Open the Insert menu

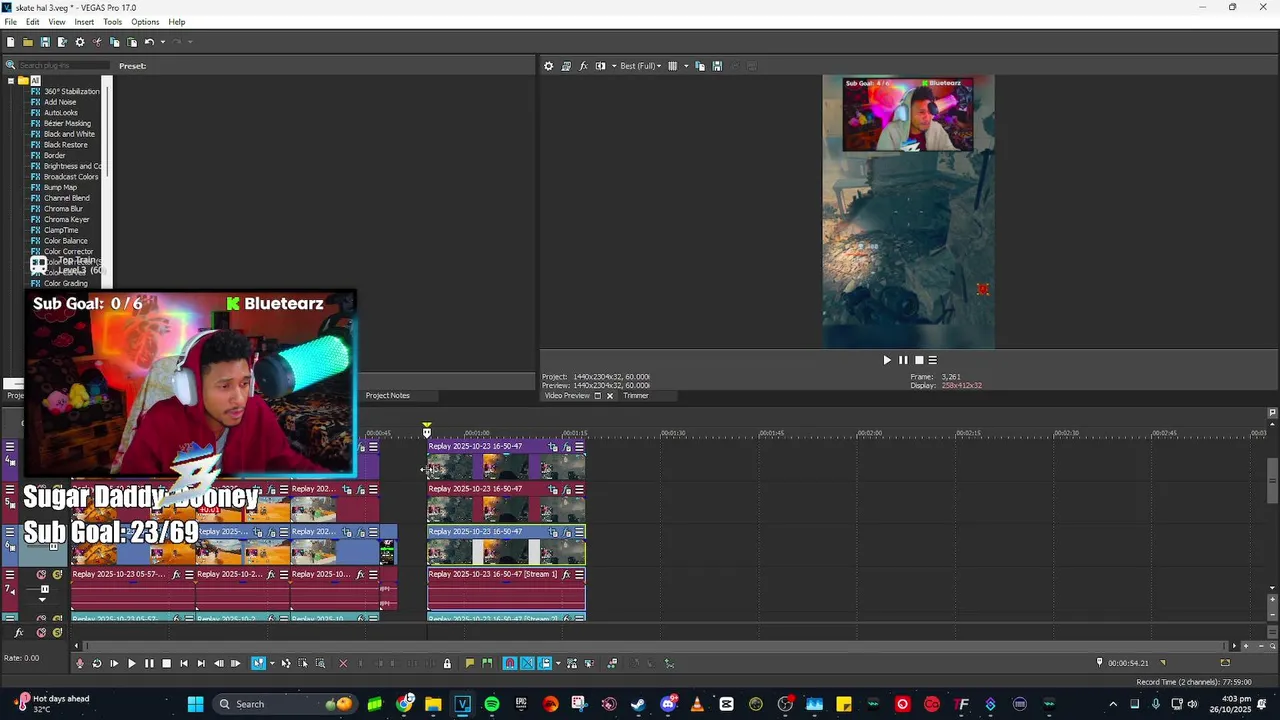point(84,22)
